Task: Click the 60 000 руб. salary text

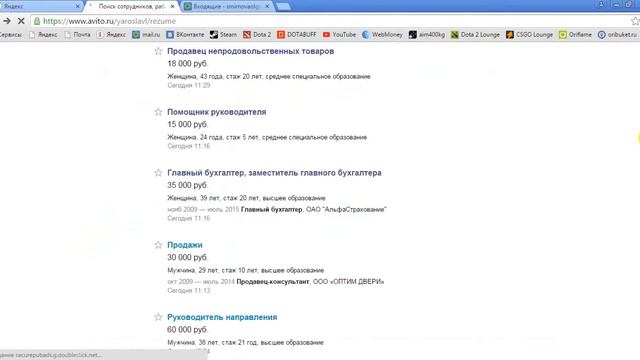Action: pos(188,330)
